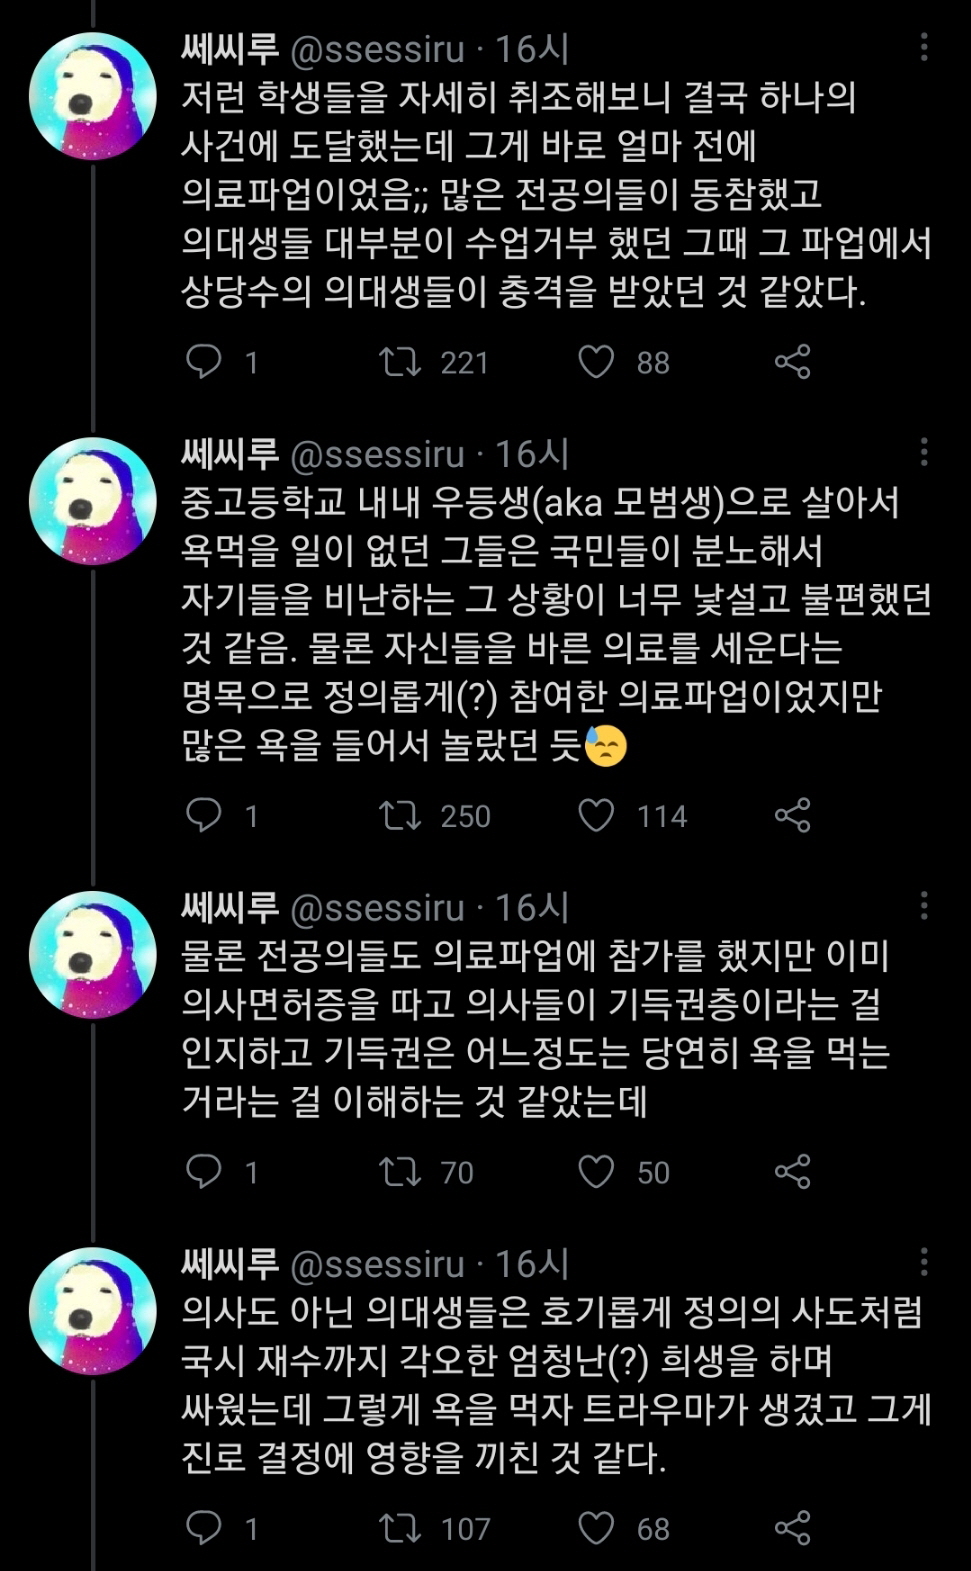Open more options for the first tweet

point(924,47)
